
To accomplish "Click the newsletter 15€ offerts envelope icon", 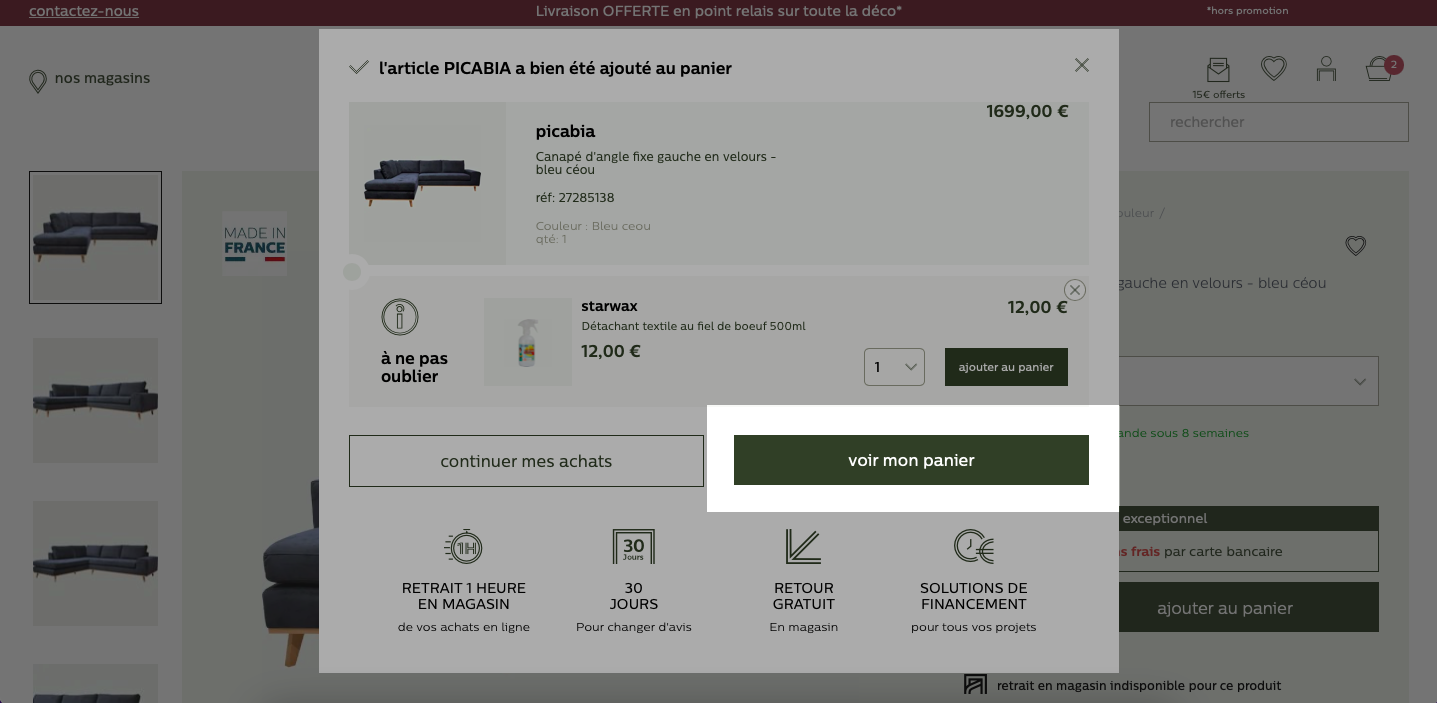I will tap(1218, 69).
